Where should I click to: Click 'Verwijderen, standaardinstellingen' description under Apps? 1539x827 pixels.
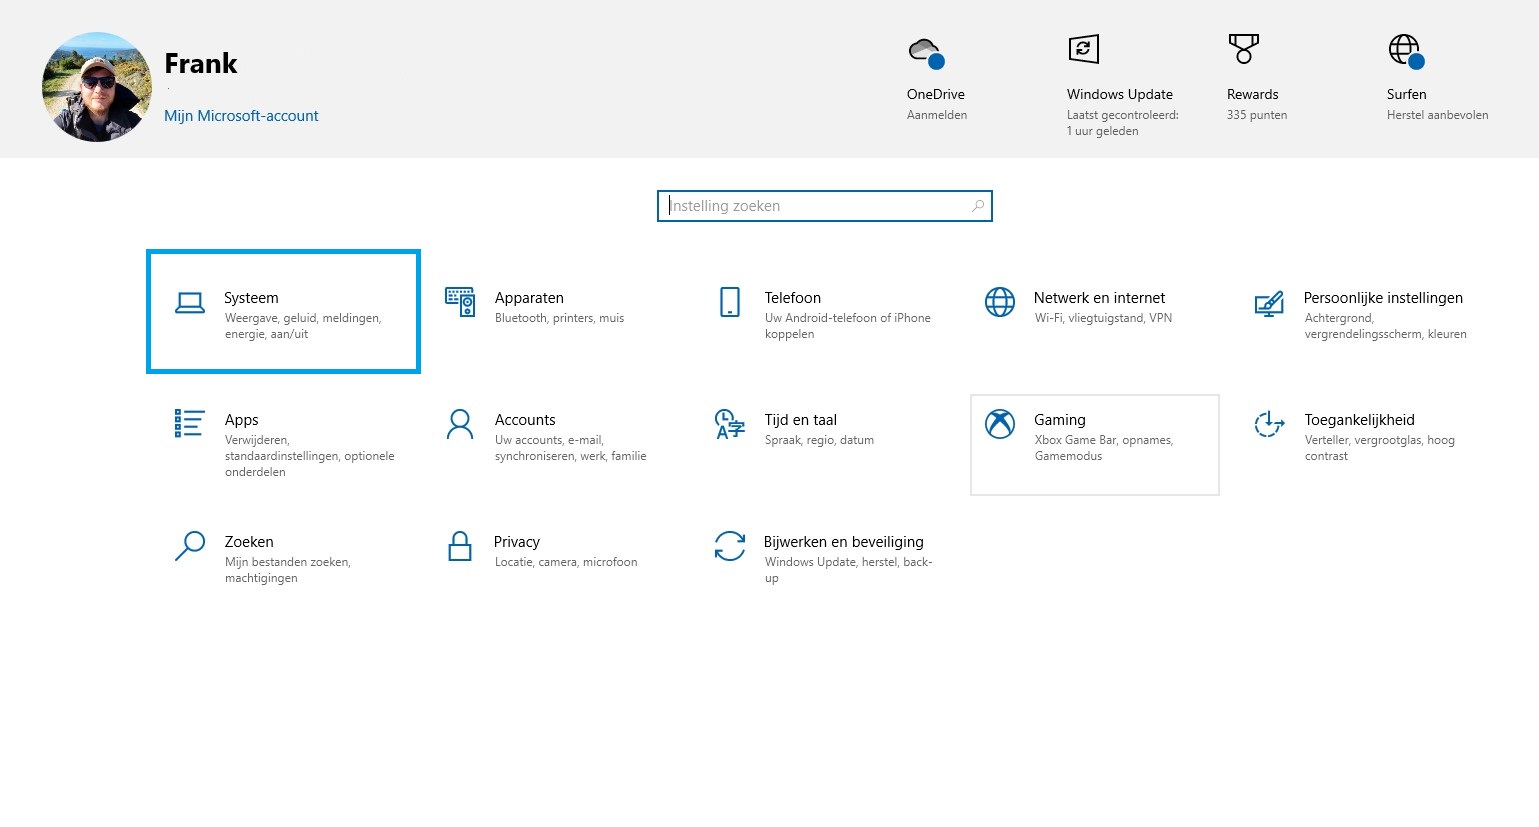point(309,456)
